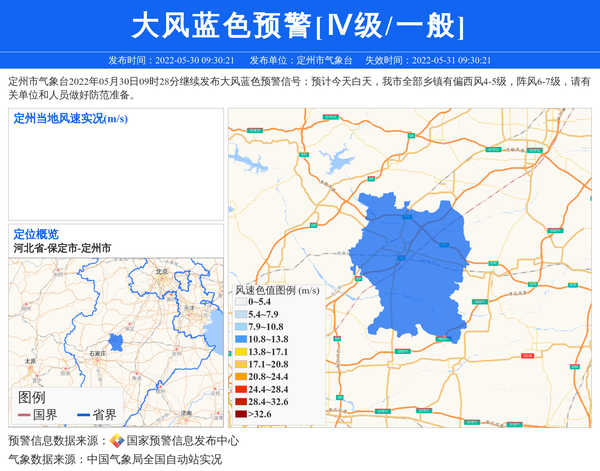Click the warning description paragraph starting 定州市气象台2022年

(x=300, y=88)
